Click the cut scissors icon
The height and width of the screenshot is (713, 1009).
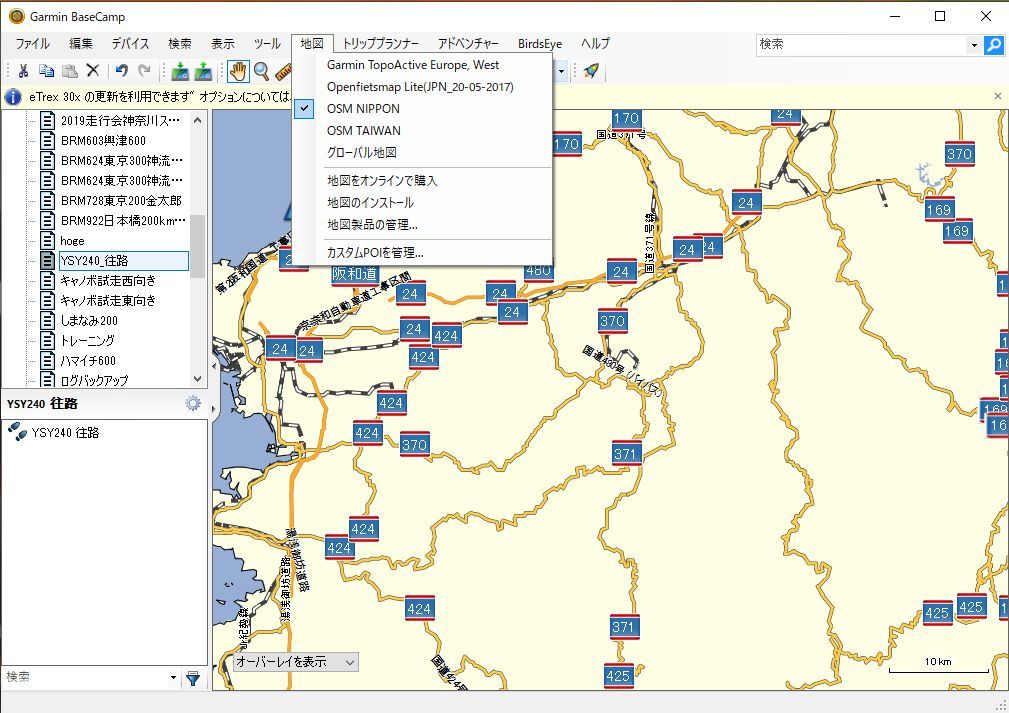tap(23, 70)
